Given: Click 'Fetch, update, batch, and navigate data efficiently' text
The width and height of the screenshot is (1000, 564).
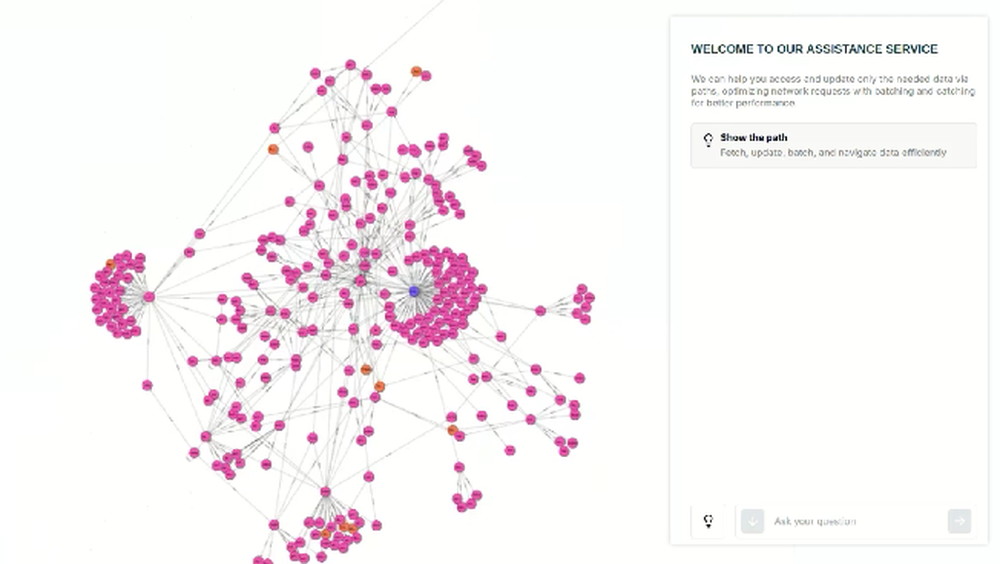Looking at the screenshot, I should coord(833,152).
